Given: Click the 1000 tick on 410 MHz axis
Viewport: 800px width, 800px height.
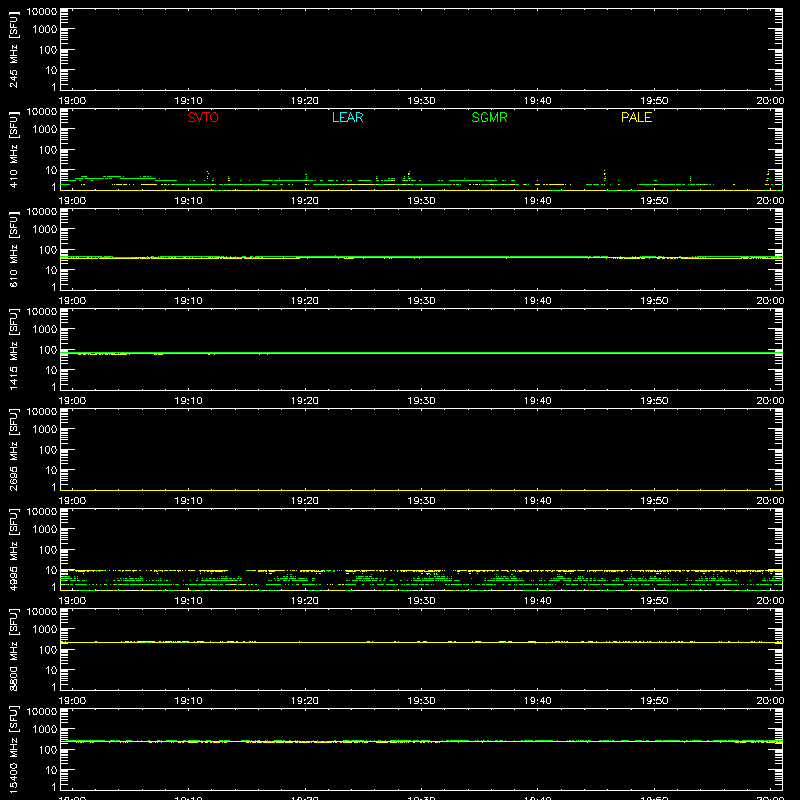Looking at the screenshot, I should click(x=45, y=130).
